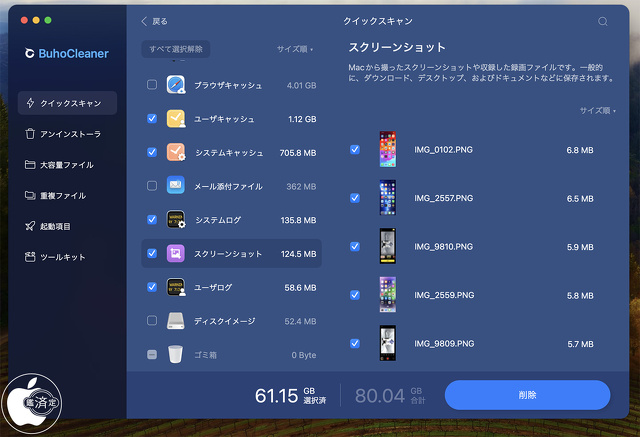Click the trash can icon for ゴミ箱
Screen dimensions: 640x437
coord(176,354)
